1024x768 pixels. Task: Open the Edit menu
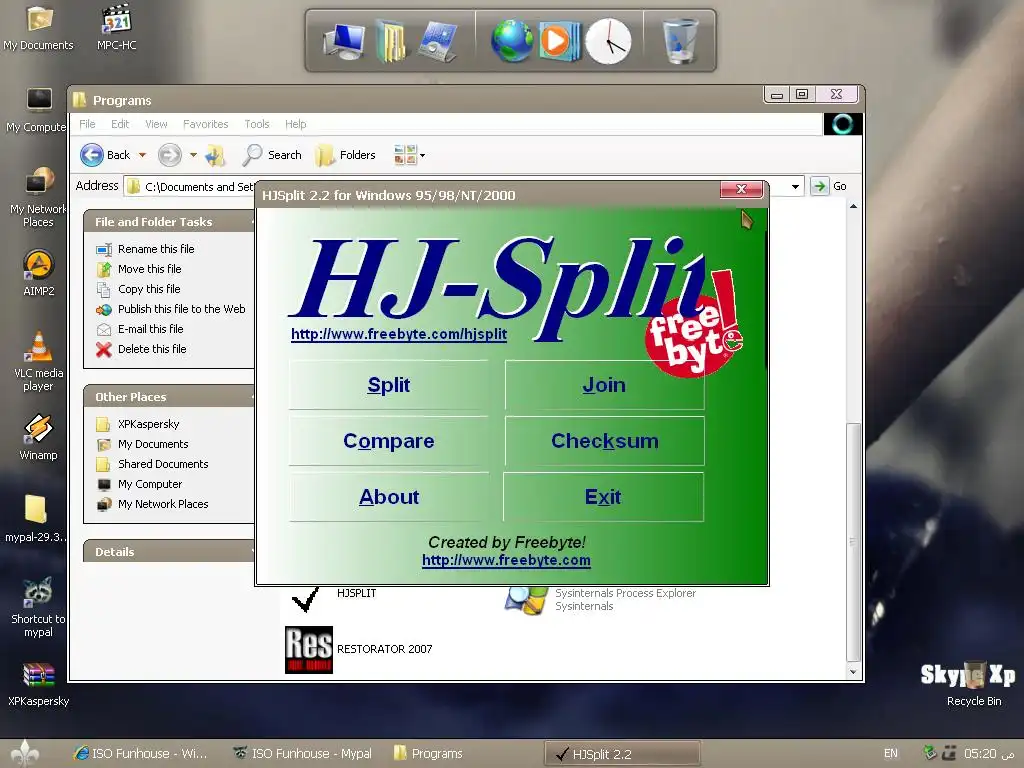120,124
